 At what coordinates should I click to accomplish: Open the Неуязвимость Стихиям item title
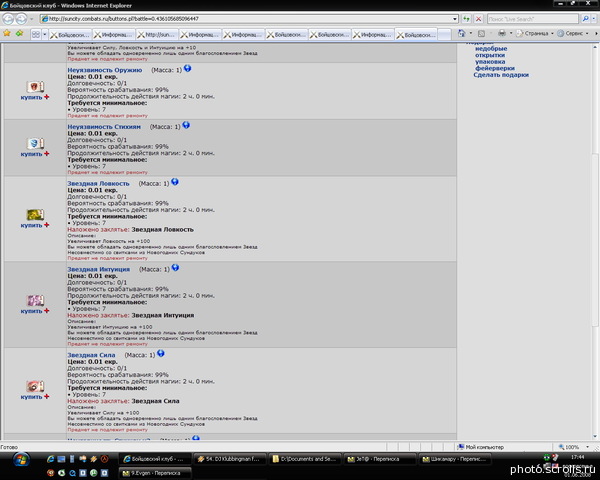(104, 127)
